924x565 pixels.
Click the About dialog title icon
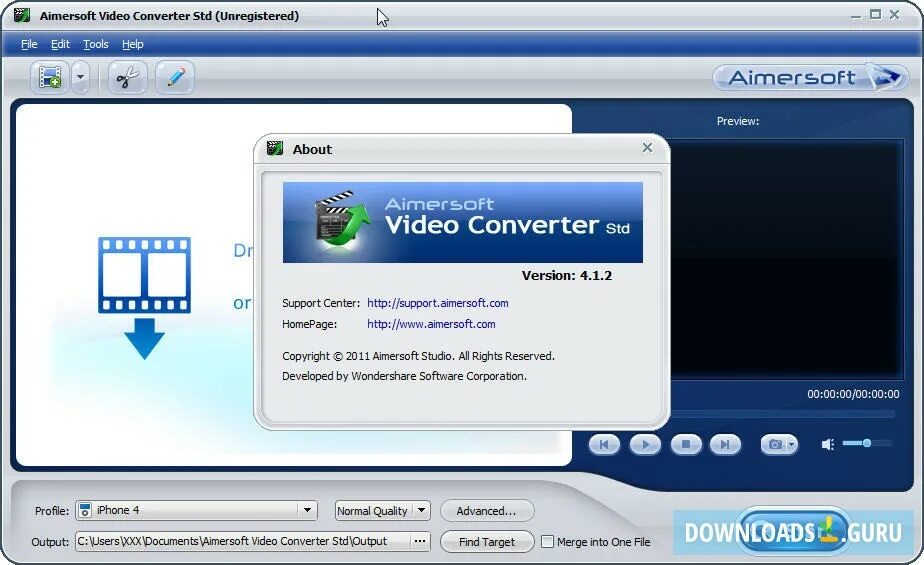[x=275, y=148]
